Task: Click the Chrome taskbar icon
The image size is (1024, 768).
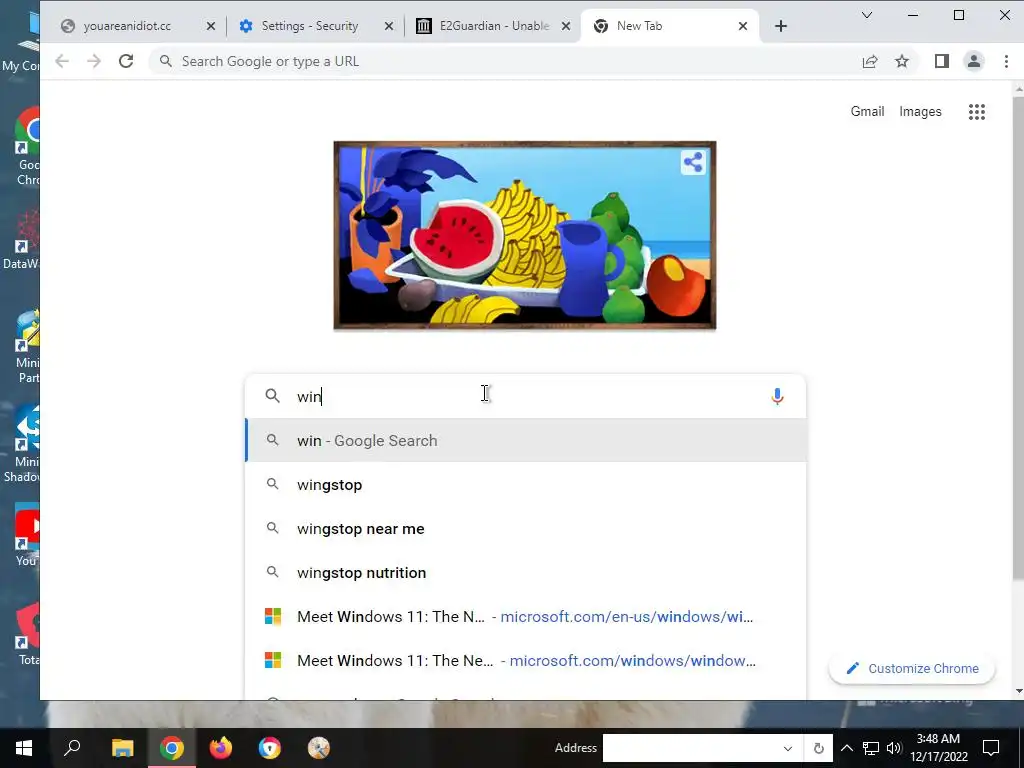Action: (172, 748)
